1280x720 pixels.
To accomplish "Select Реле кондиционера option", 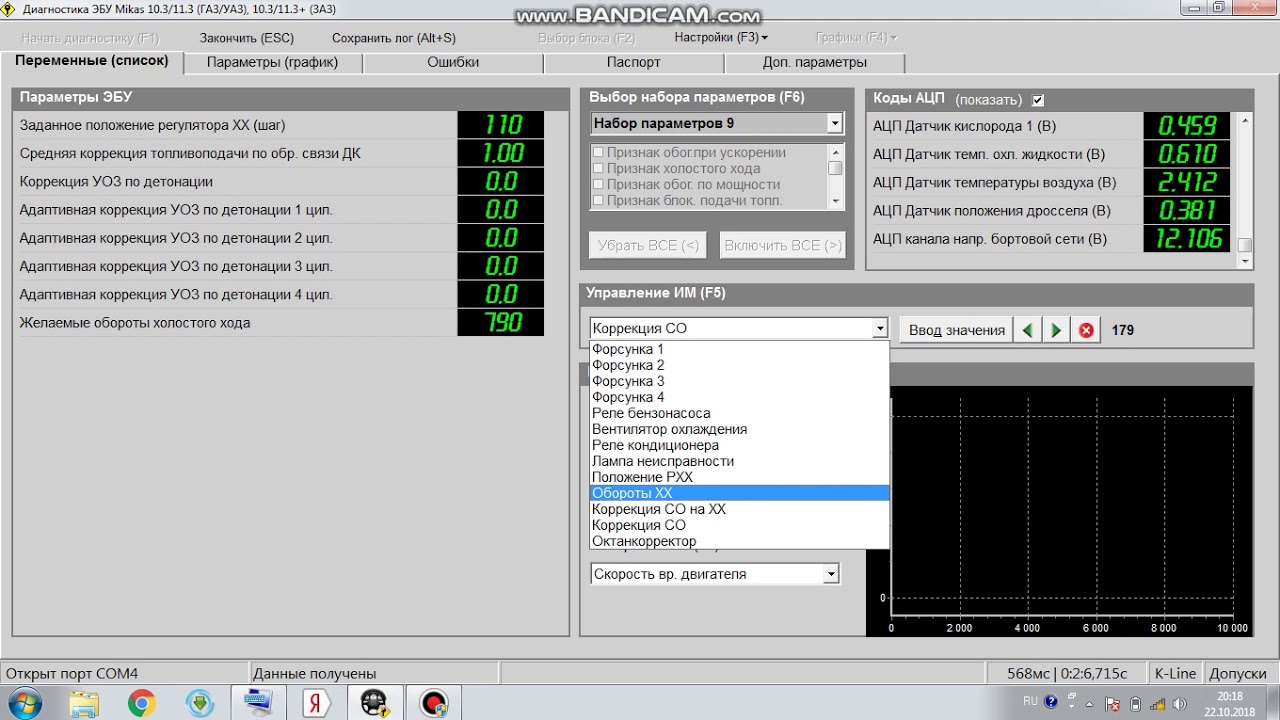I will coord(739,445).
